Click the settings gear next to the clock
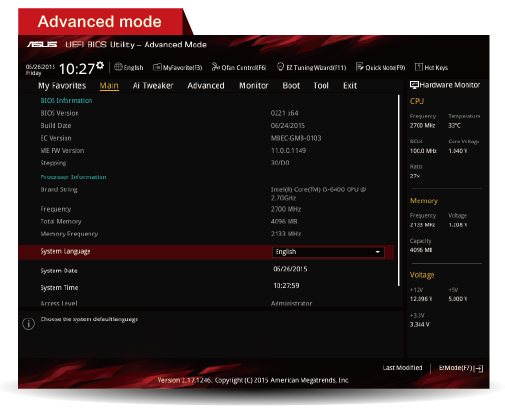 pos(100,65)
